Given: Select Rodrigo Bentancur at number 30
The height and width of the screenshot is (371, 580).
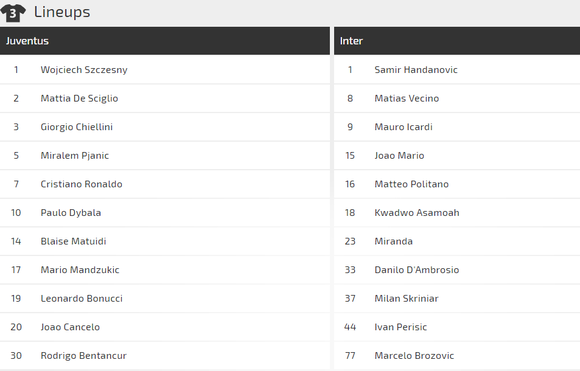Looking at the screenshot, I should (84, 355).
